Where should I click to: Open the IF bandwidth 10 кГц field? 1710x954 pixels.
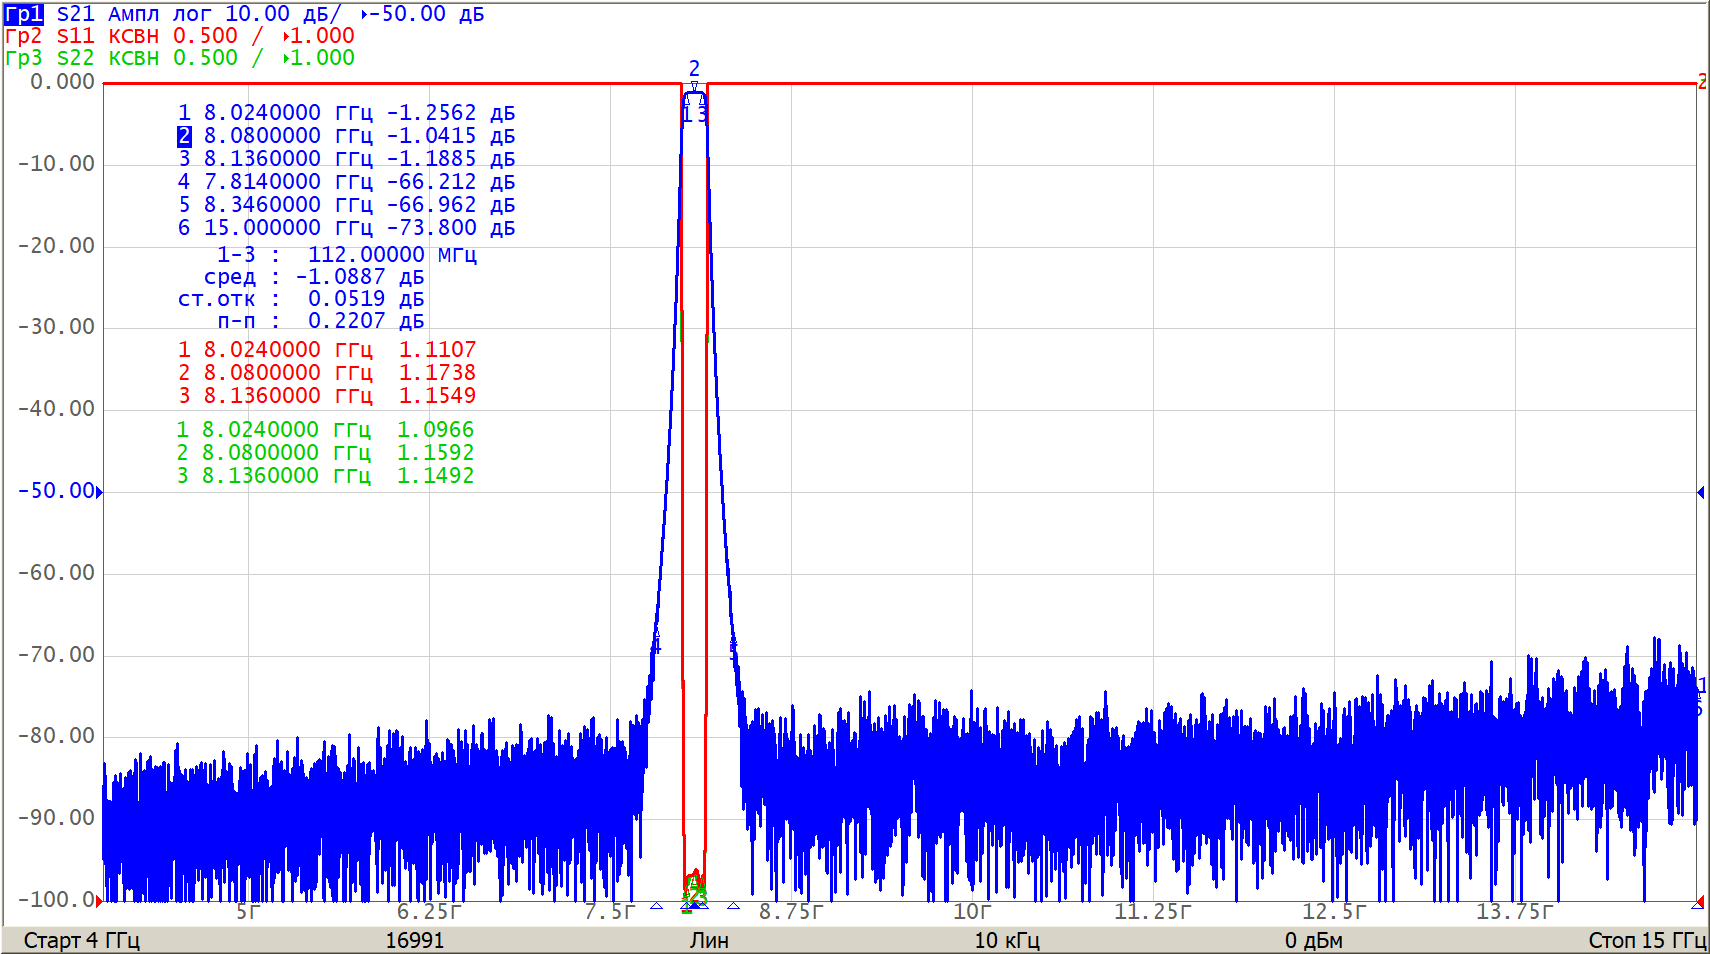coord(1006,940)
